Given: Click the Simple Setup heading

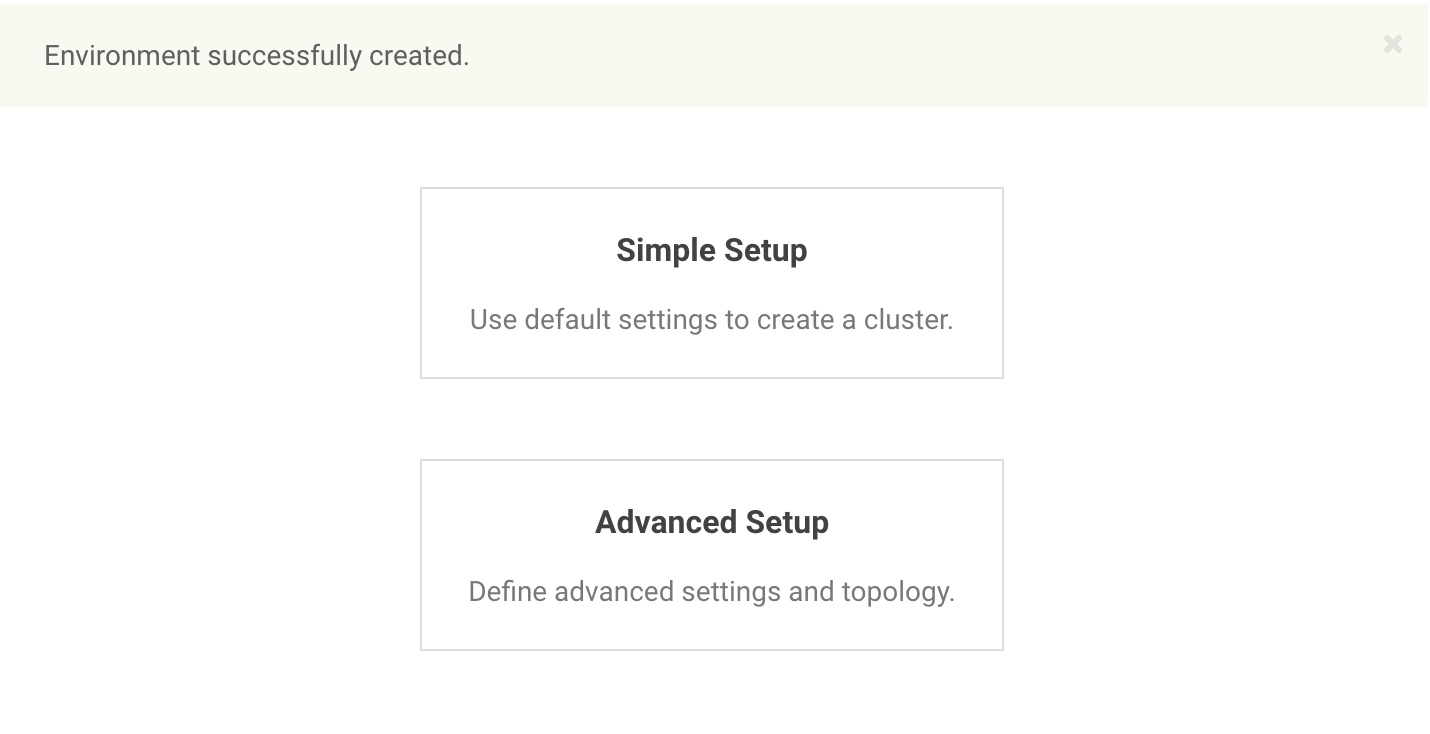Looking at the screenshot, I should coord(711,250).
